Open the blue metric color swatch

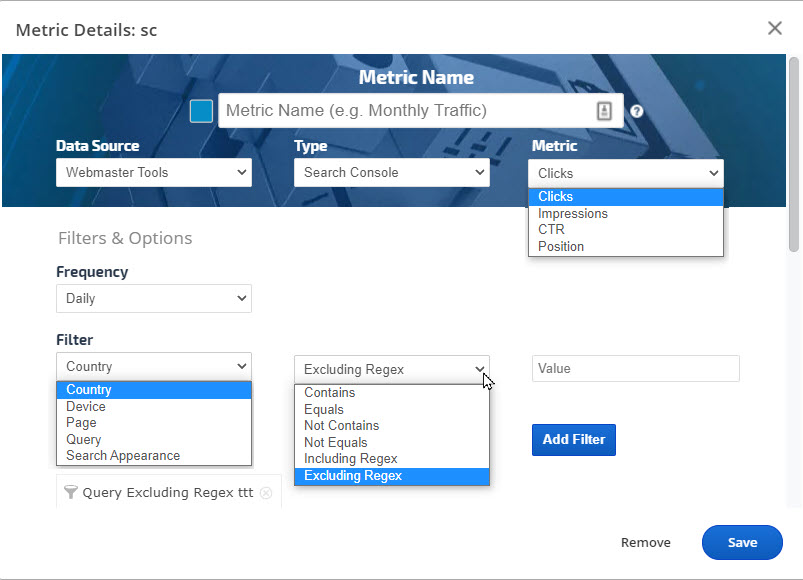tap(201, 111)
